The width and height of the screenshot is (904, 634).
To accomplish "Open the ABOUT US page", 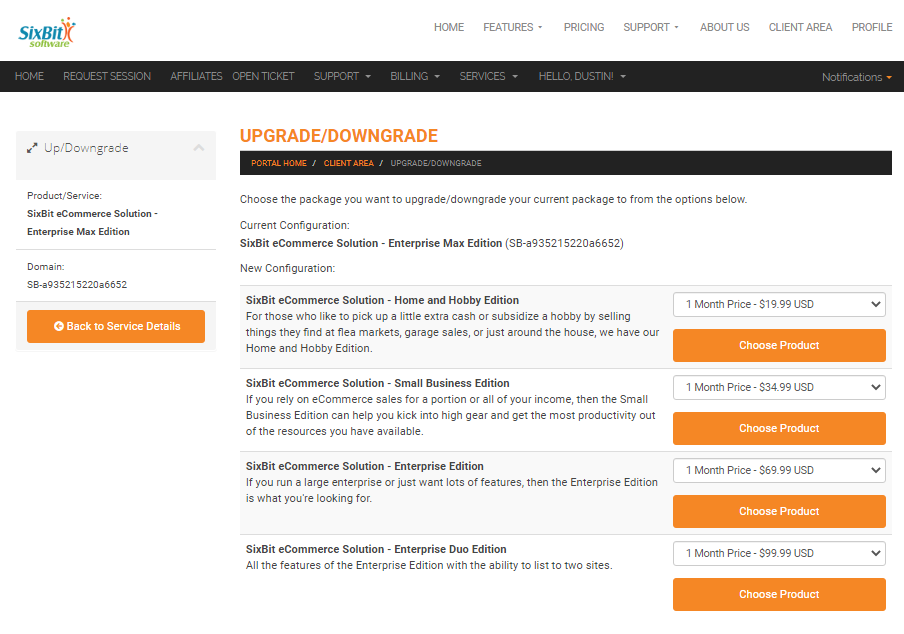I will (725, 27).
